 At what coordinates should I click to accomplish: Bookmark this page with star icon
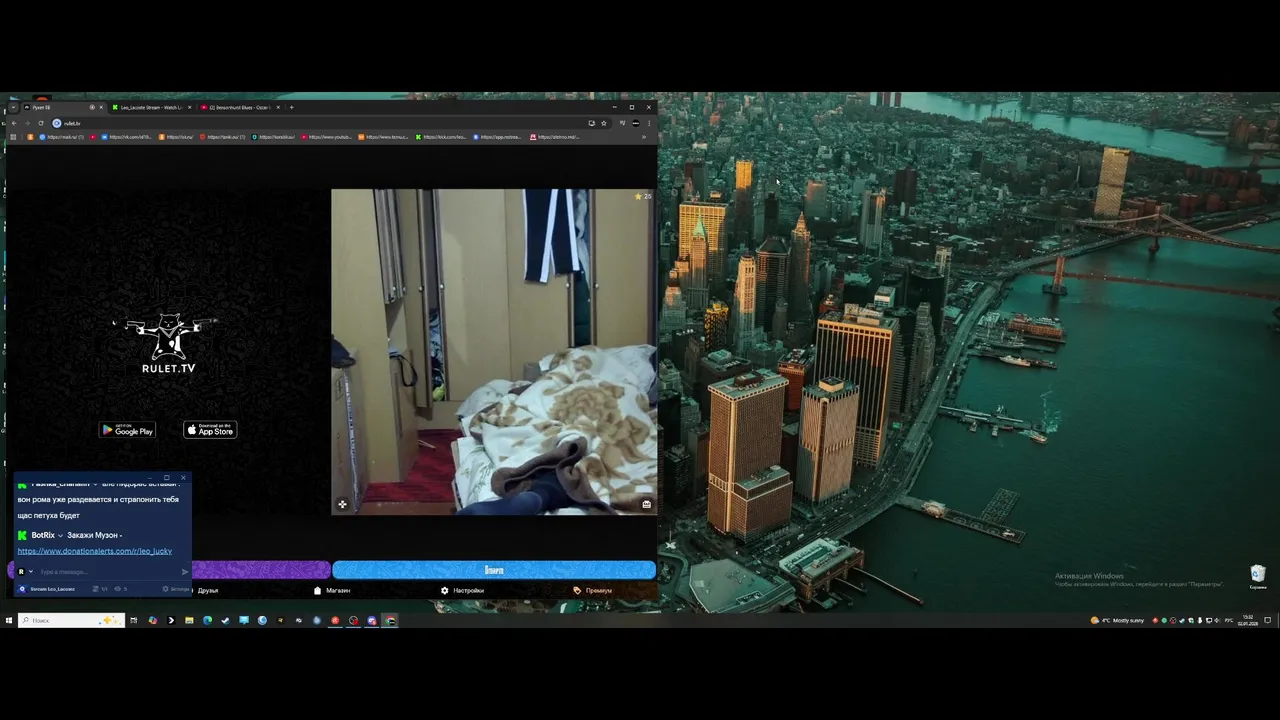[604, 123]
